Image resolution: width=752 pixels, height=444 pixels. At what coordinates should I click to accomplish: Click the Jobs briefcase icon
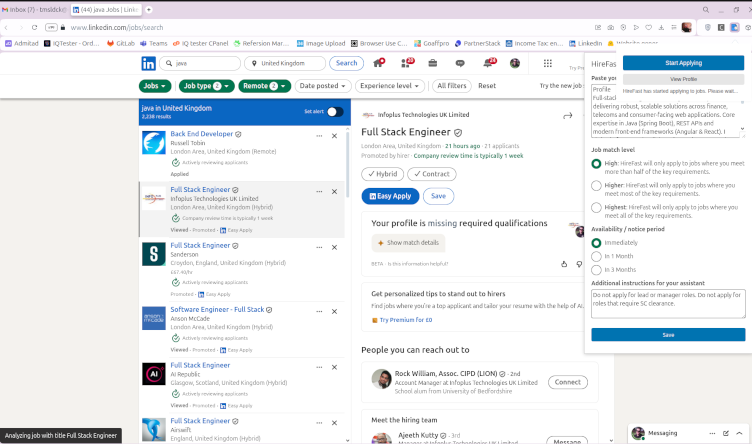(x=434, y=63)
